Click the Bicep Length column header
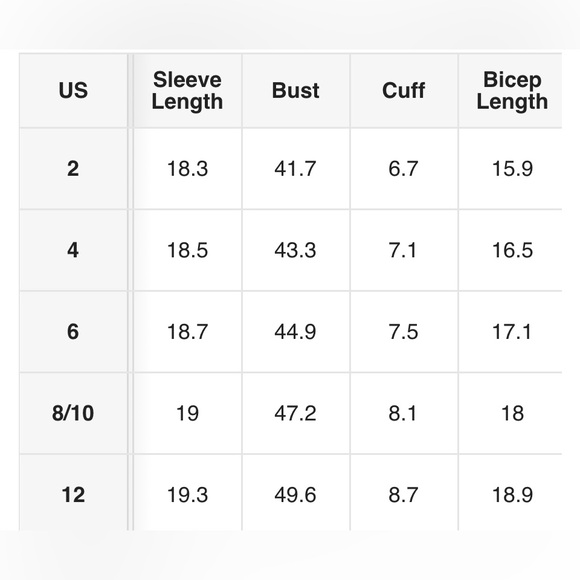 point(512,91)
